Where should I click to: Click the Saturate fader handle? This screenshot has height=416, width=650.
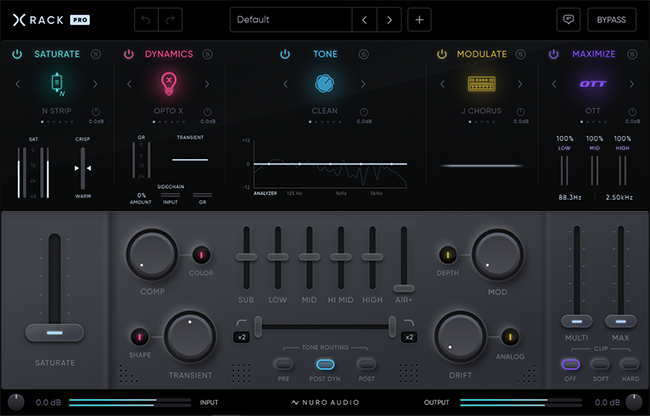pyautogui.click(x=55, y=333)
